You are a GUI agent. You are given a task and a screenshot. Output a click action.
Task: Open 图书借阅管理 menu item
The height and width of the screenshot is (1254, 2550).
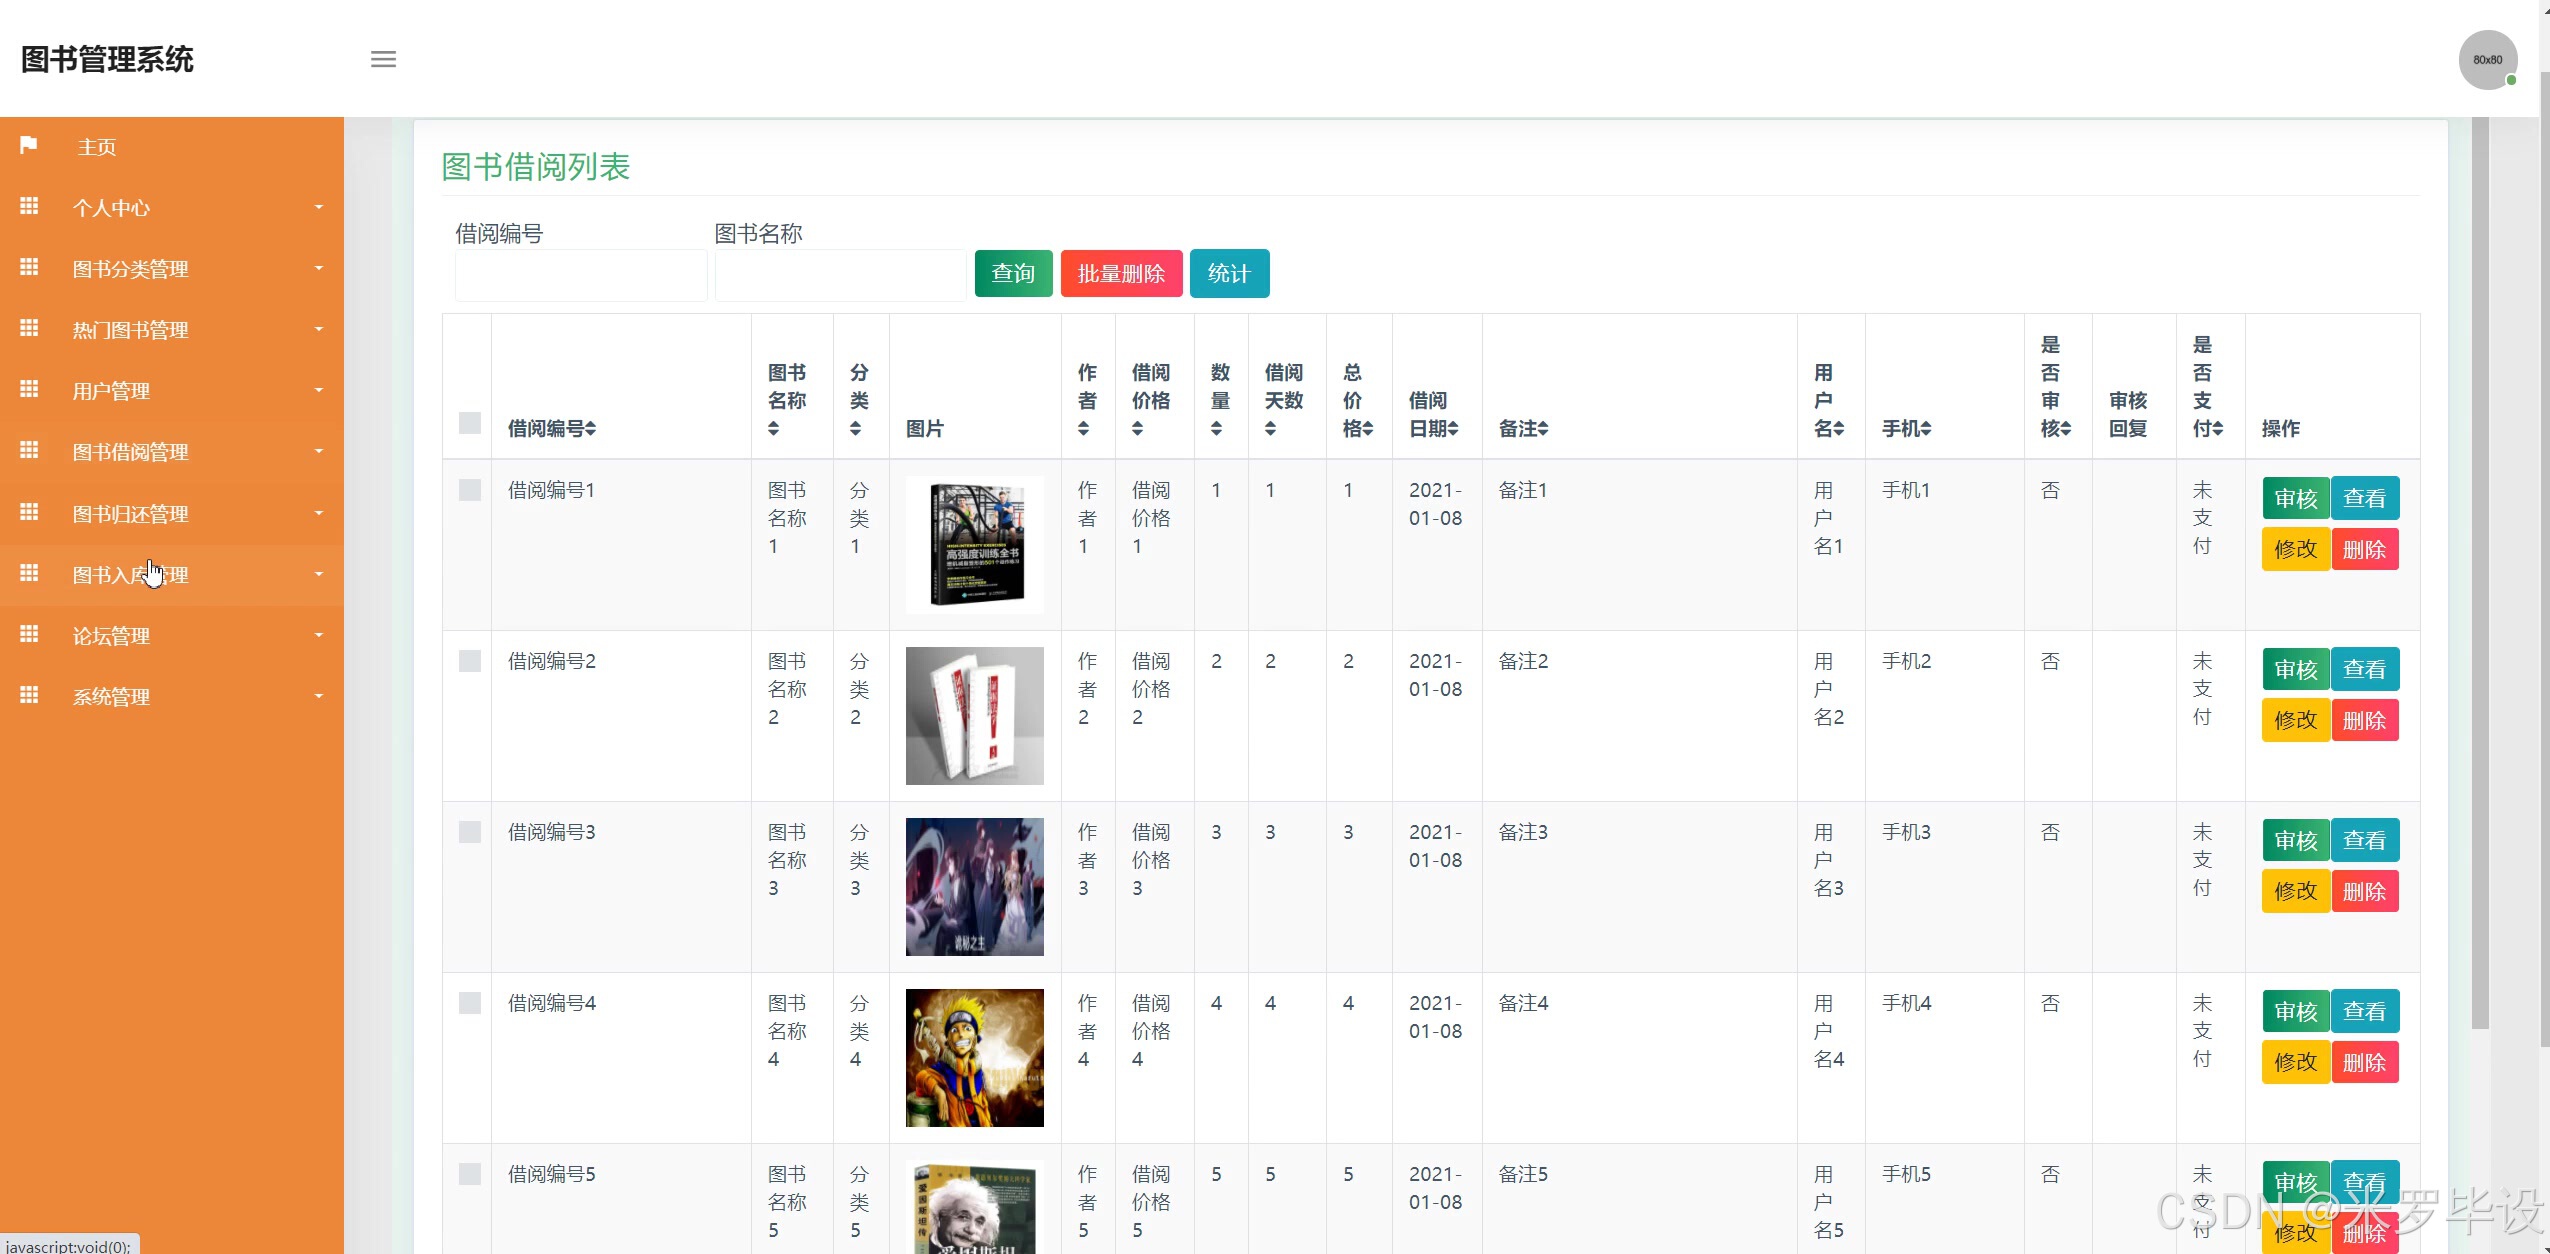[131, 452]
